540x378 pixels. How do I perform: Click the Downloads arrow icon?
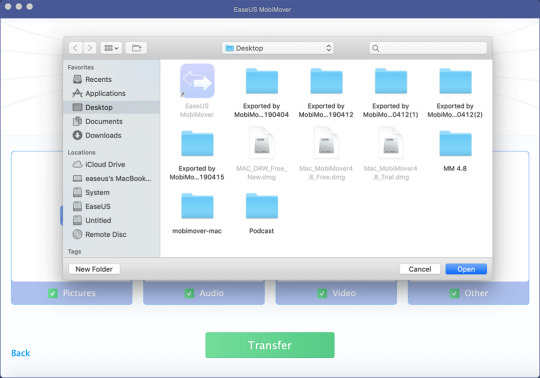[77, 135]
